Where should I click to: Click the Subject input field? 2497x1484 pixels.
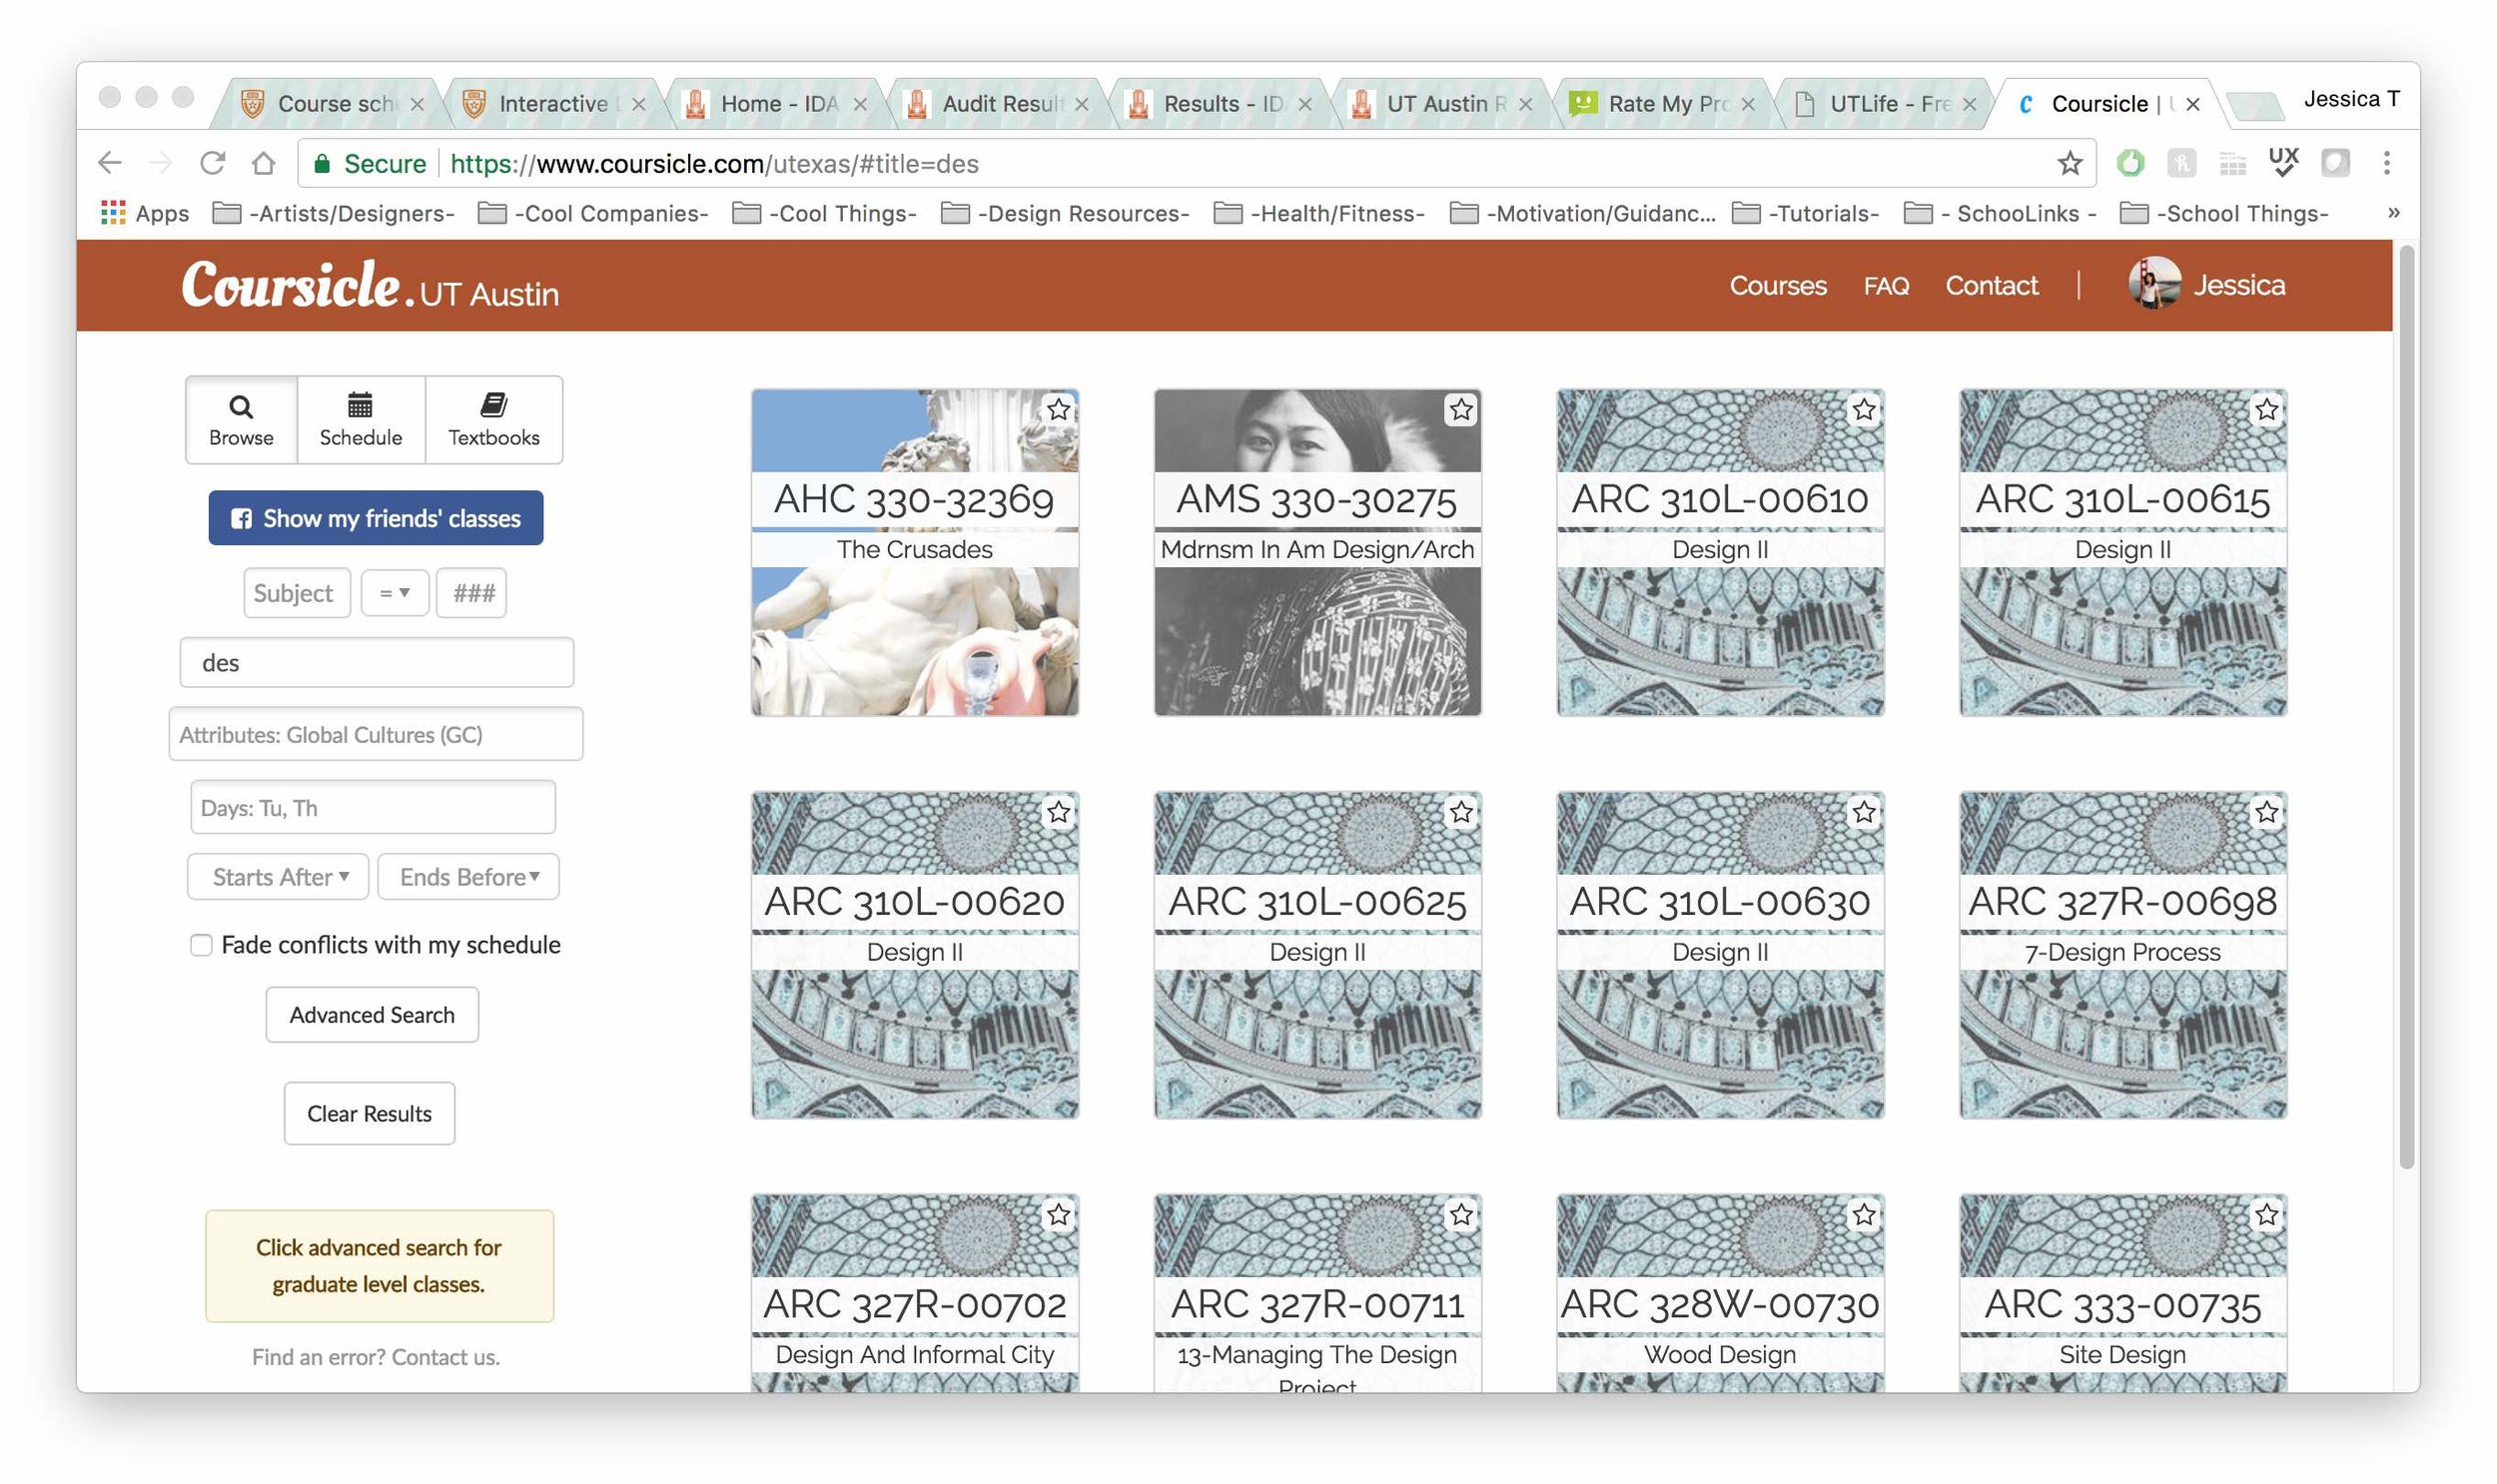pos(296,593)
